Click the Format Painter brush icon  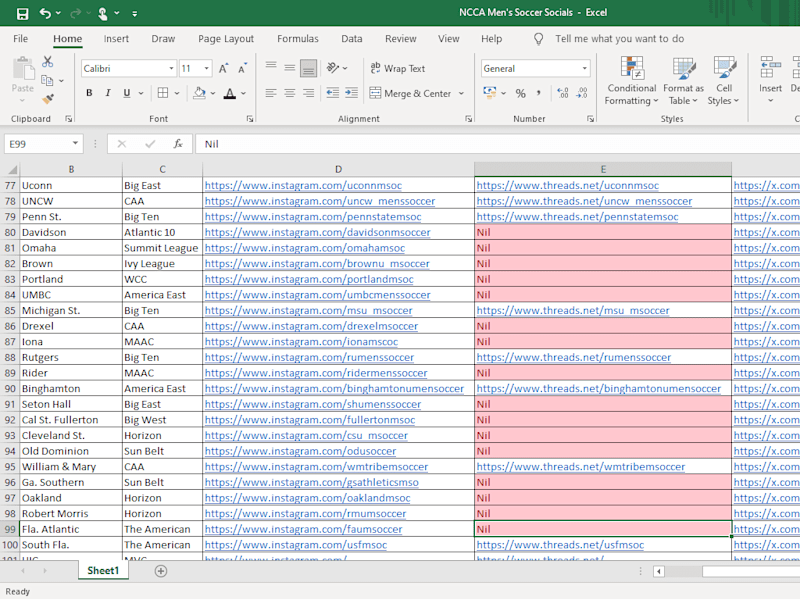pos(47,98)
